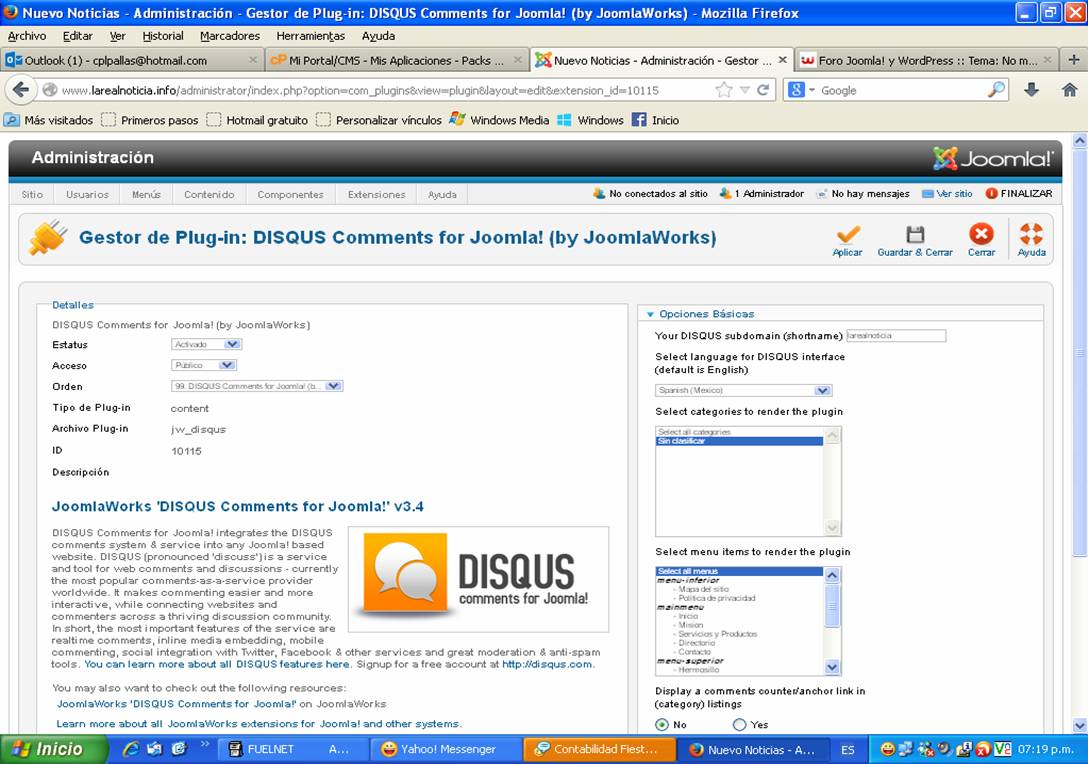Click the ES language indicator in taskbar

[847, 749]
